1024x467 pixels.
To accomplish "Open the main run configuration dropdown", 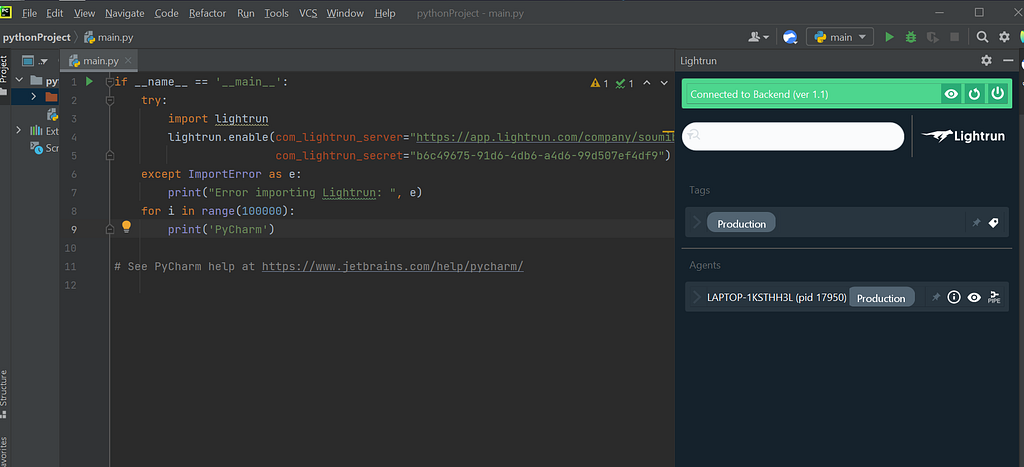I will point(840,37).
